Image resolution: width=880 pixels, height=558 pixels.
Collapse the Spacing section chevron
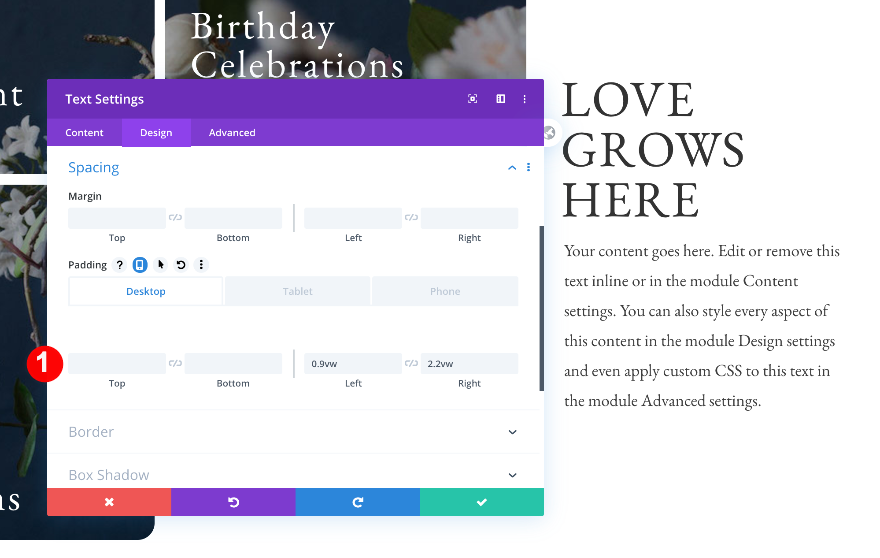click(512, 167)
